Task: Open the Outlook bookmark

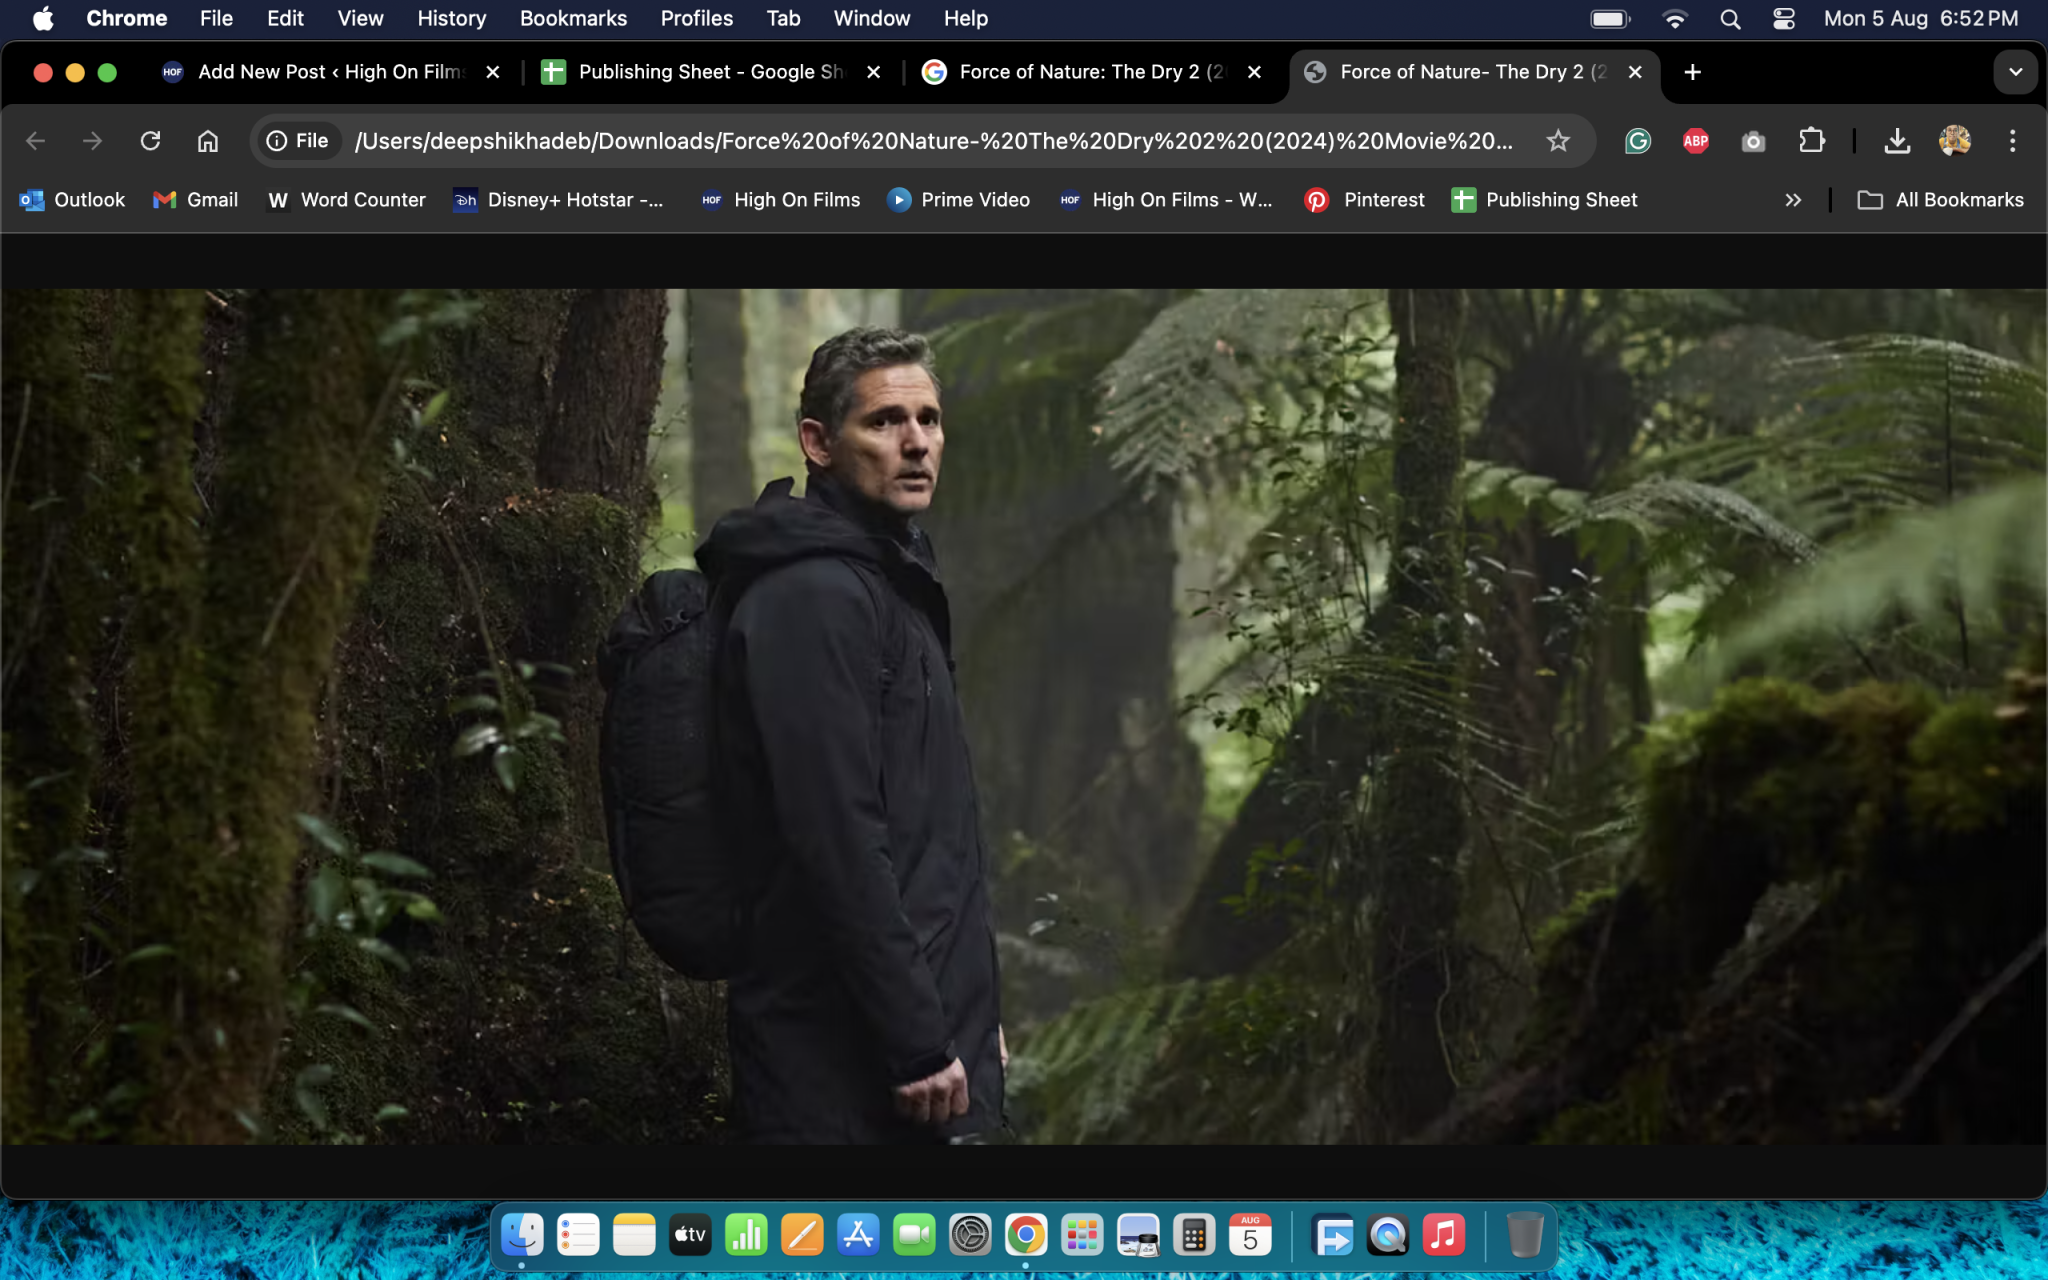Action: [x=72, y=200]
